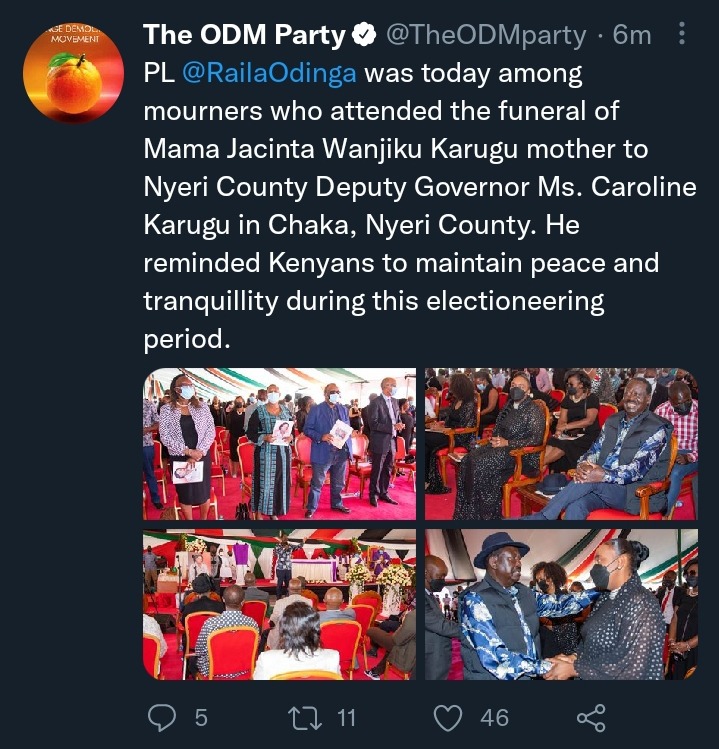This screenshot has width=719, height=749.
Task: Click the retweet count 11
Action: coord(346,718)
